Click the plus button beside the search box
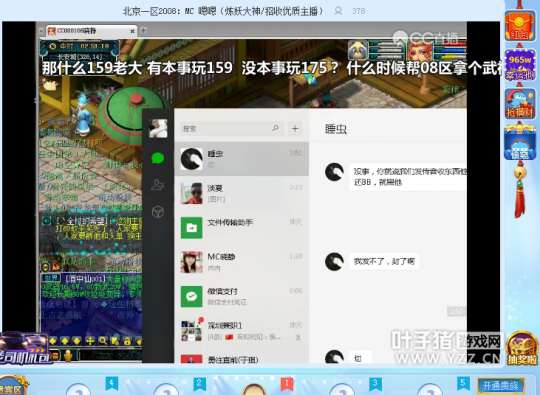 coord(295,128)
